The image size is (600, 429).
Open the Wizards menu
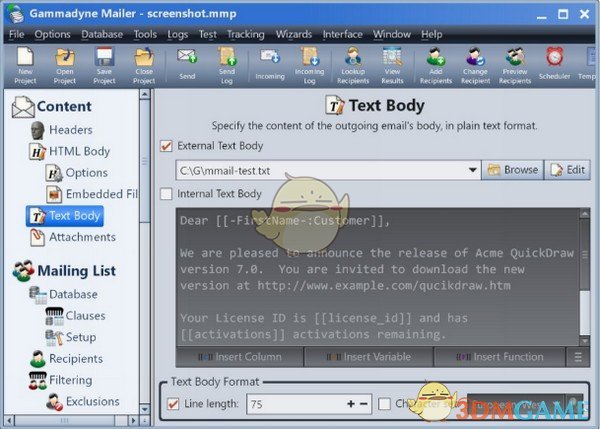click(294, 34)
